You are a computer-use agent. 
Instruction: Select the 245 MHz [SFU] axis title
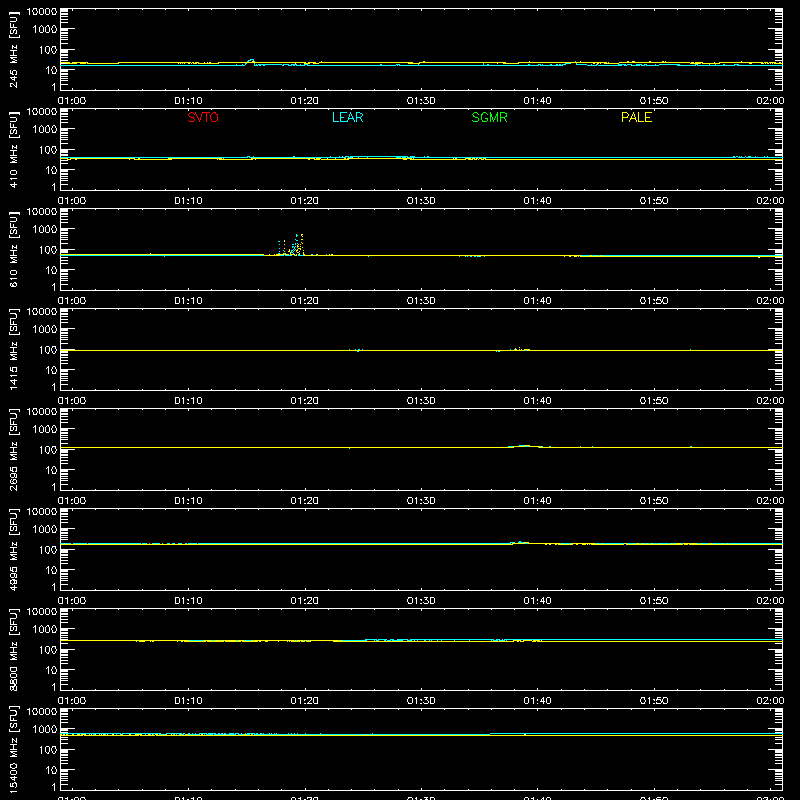click(14, 50)
